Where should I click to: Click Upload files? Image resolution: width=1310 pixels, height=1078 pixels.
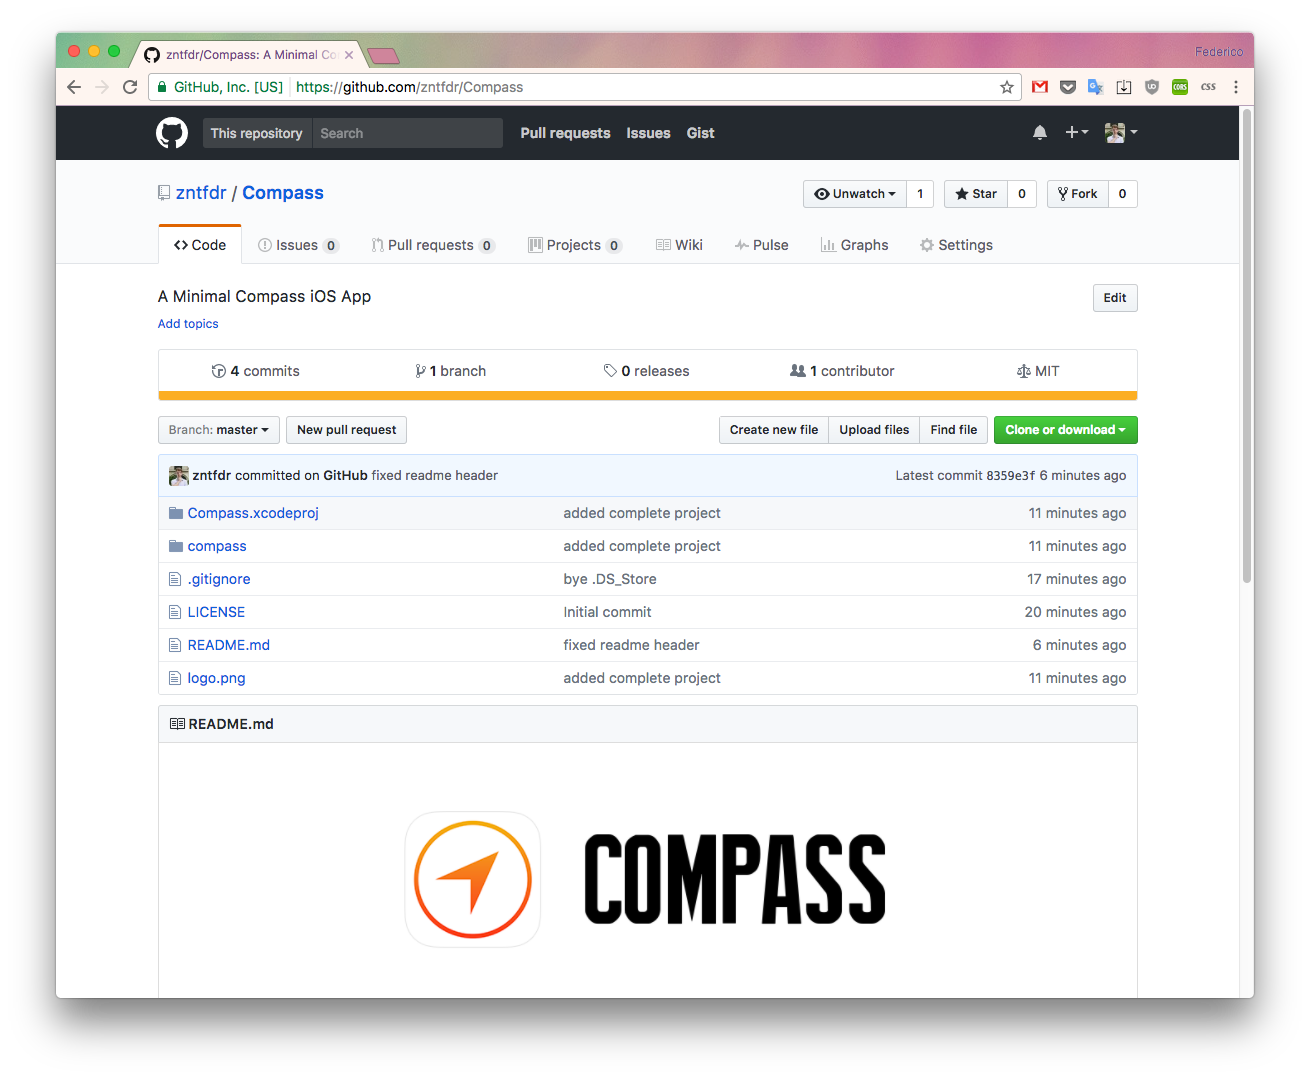tap(874, 430)
